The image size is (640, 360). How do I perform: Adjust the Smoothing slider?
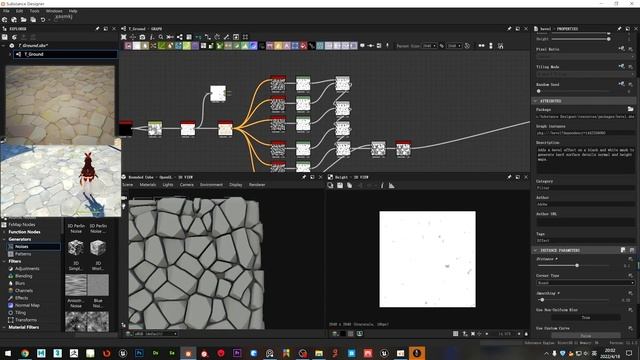[542, 300]
